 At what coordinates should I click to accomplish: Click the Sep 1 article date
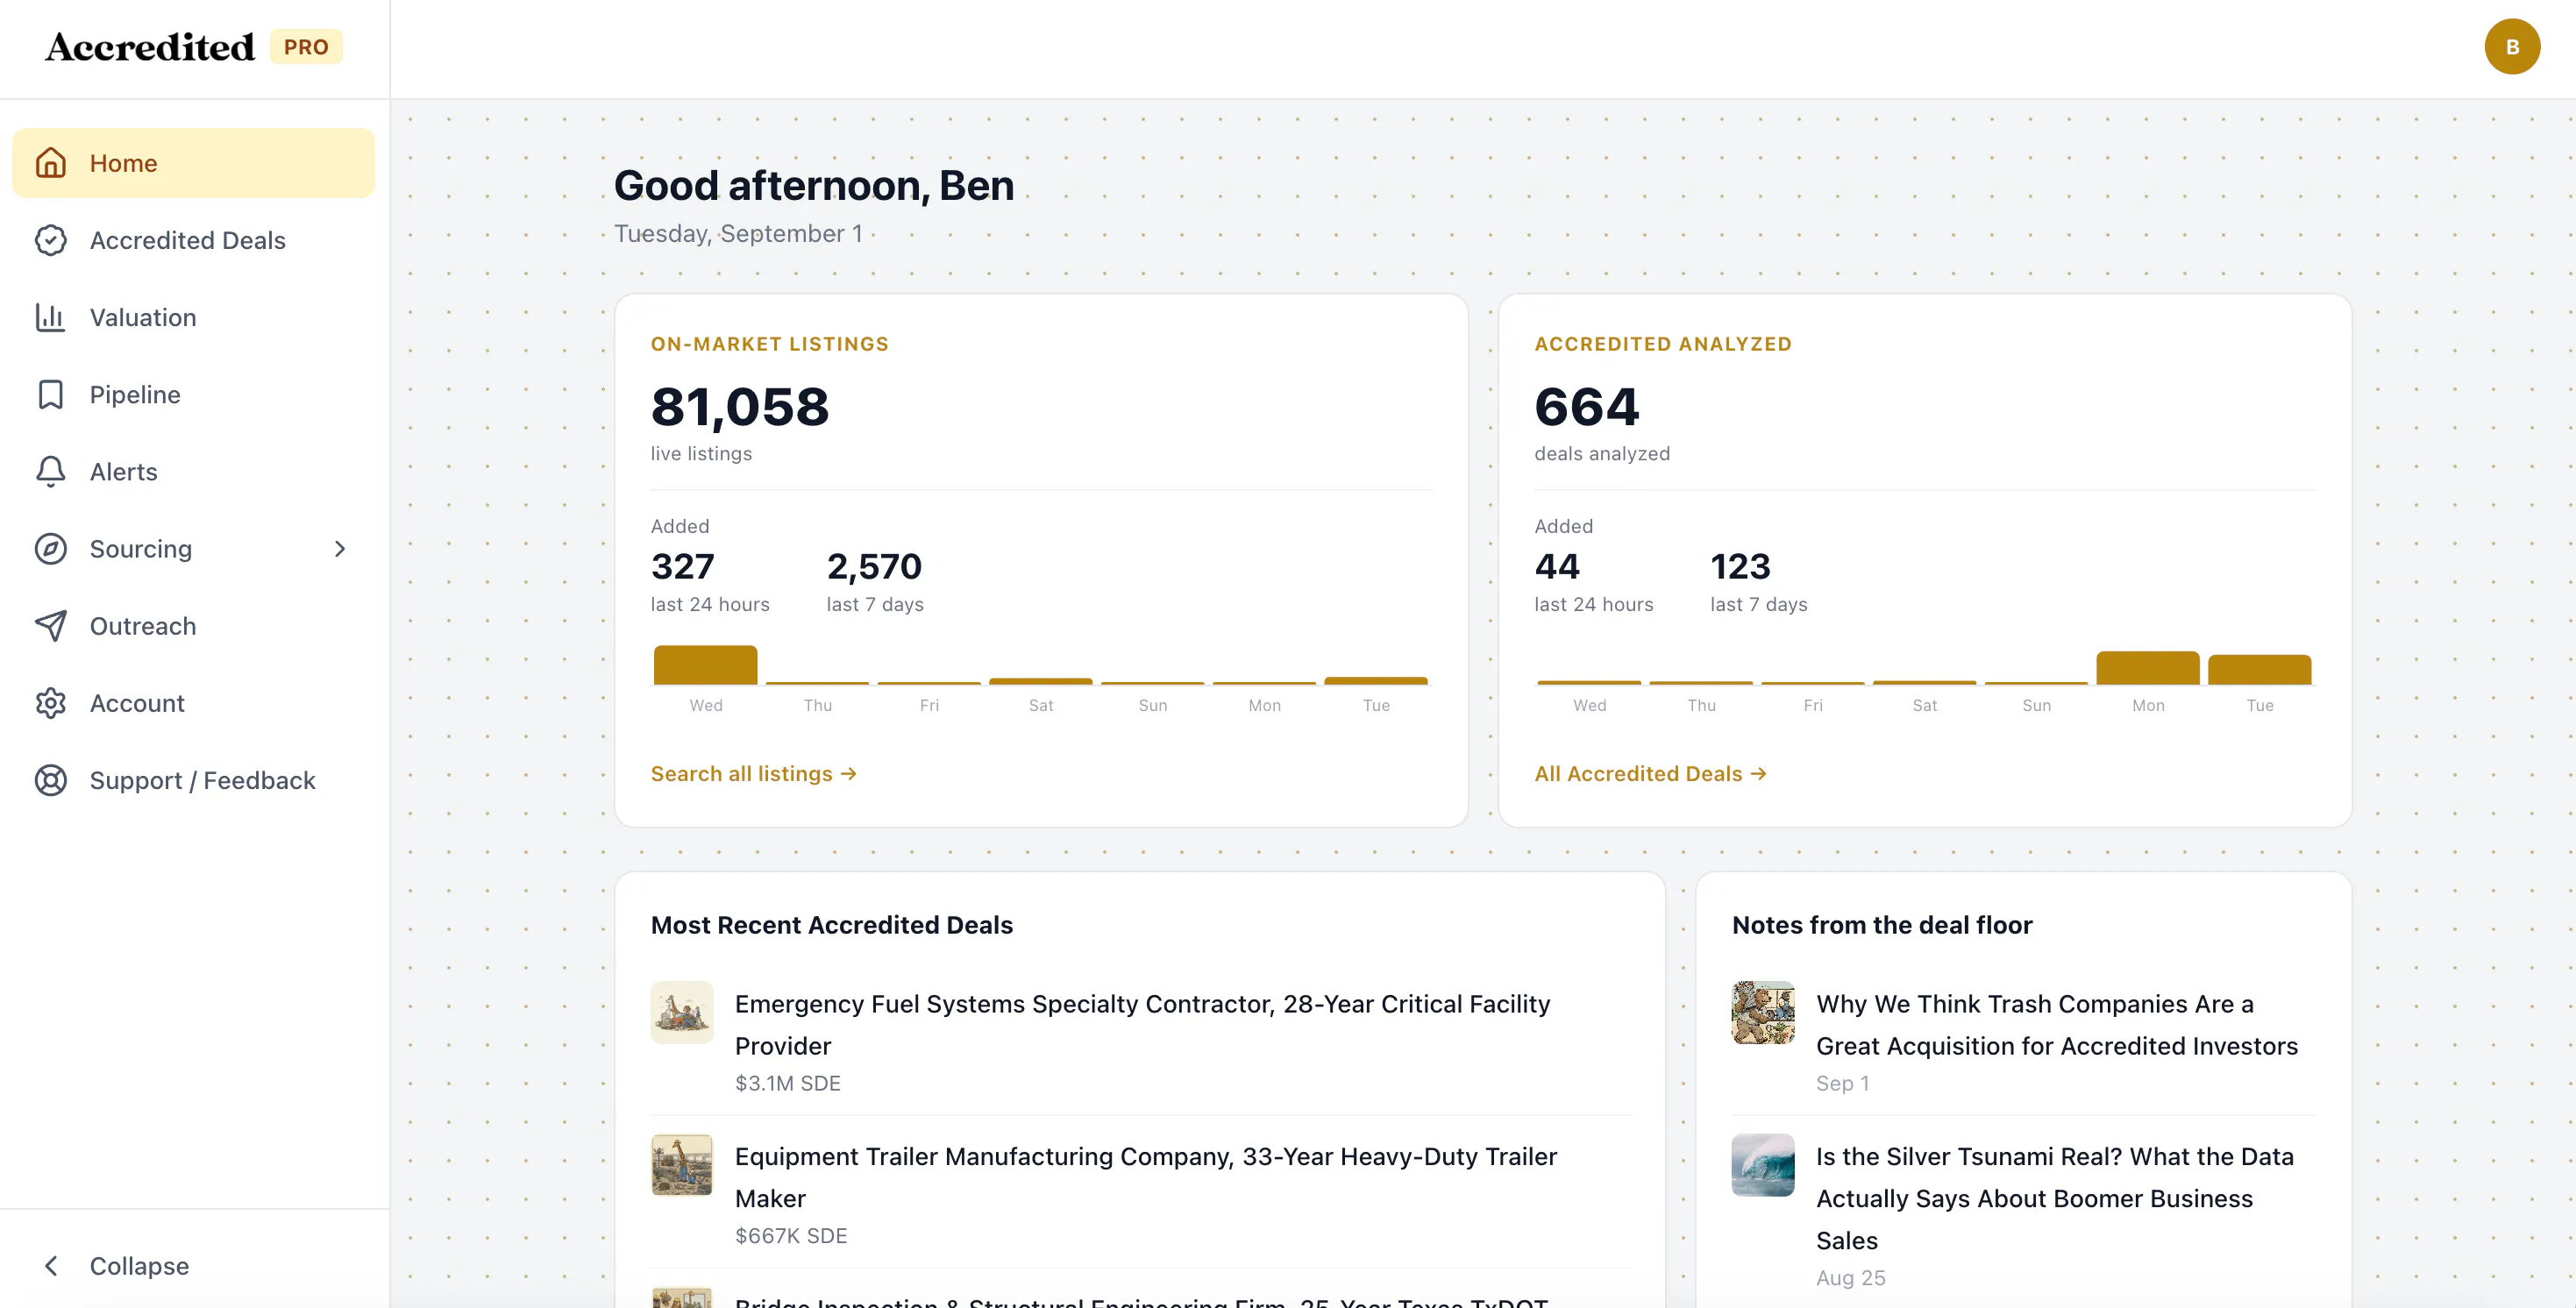pyautogui.click(x=1843, y=1083)
